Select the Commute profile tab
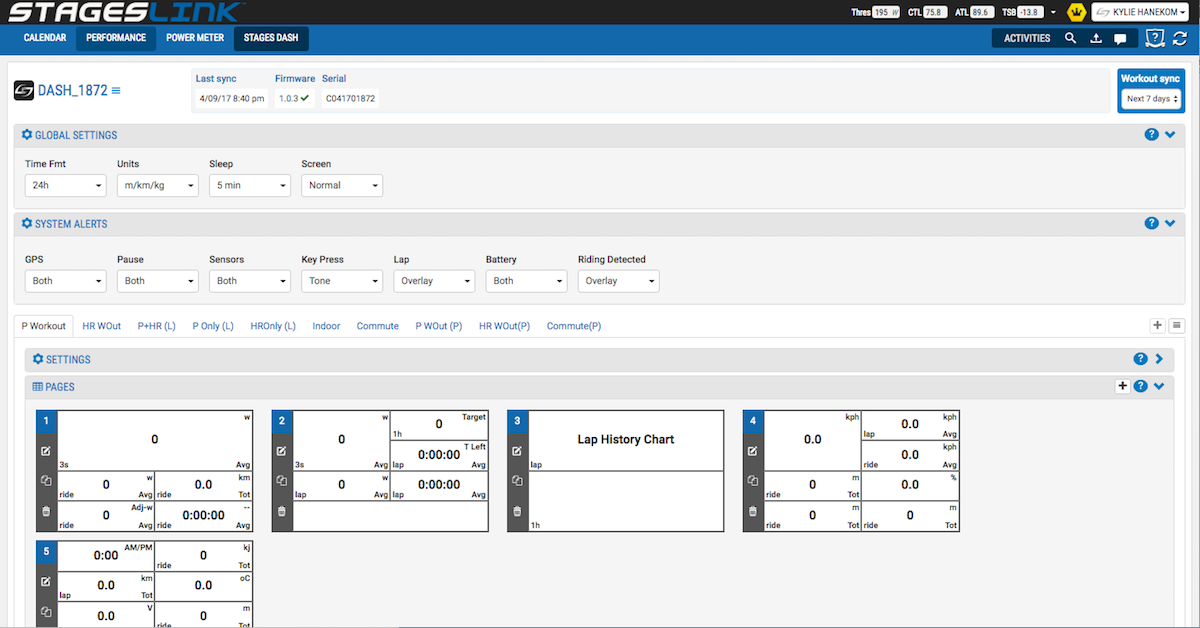The height and width of the screenshot is (628, 1200). click(x=378, y=326)
